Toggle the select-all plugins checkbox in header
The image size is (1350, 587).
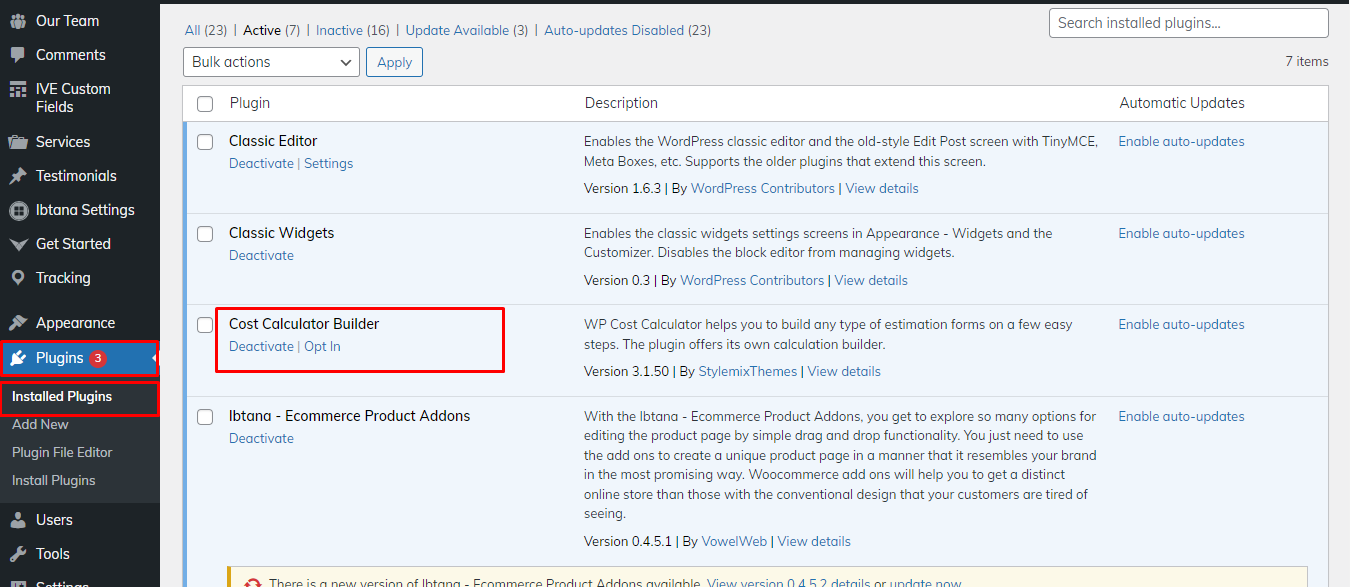click(205, 104)
